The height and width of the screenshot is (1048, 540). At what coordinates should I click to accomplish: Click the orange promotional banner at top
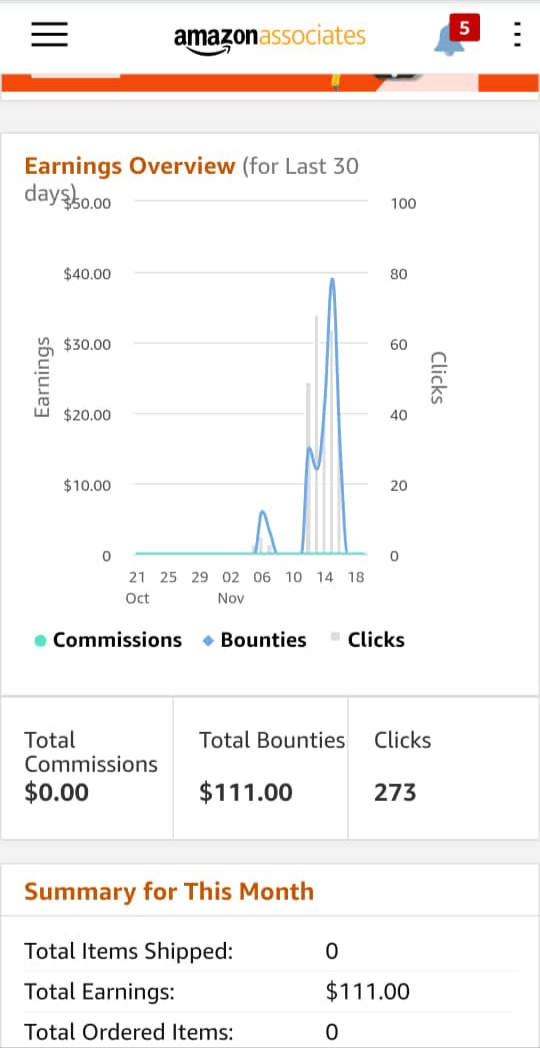click(270, 83)
